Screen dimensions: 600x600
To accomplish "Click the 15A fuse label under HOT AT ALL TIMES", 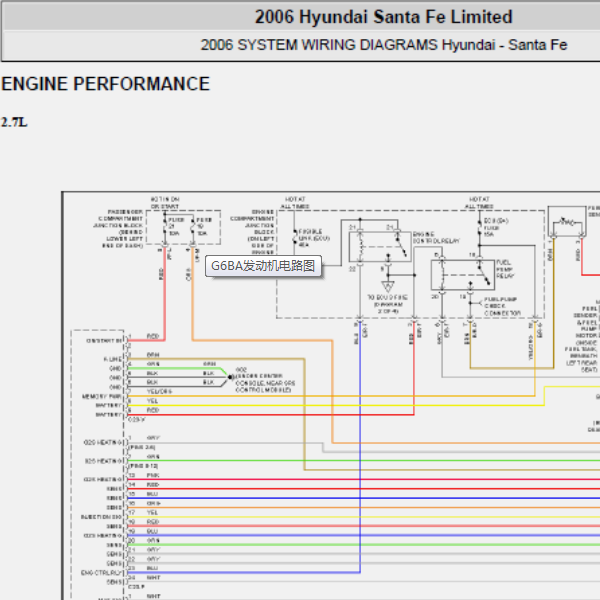I will [x=494, y=228].
